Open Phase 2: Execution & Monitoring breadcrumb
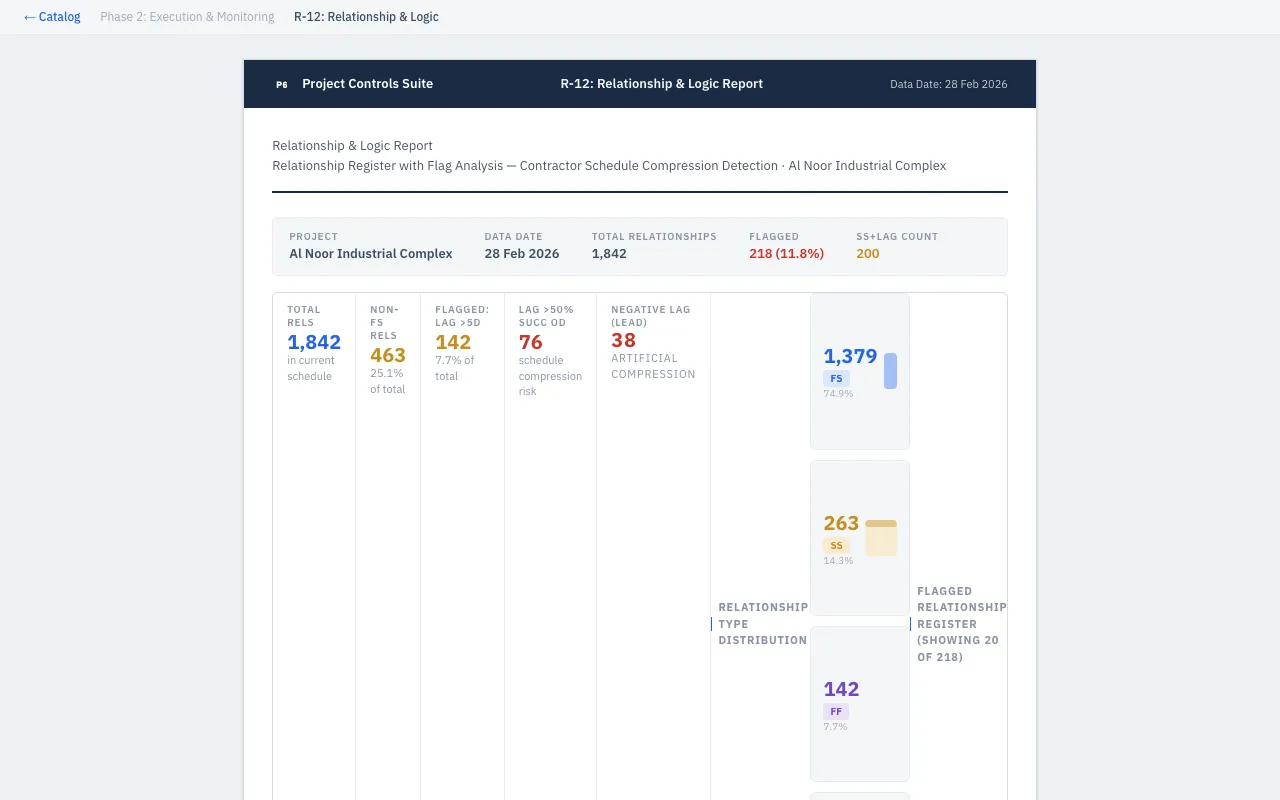This screenshot has height=800, width=1280. [187, 17]
